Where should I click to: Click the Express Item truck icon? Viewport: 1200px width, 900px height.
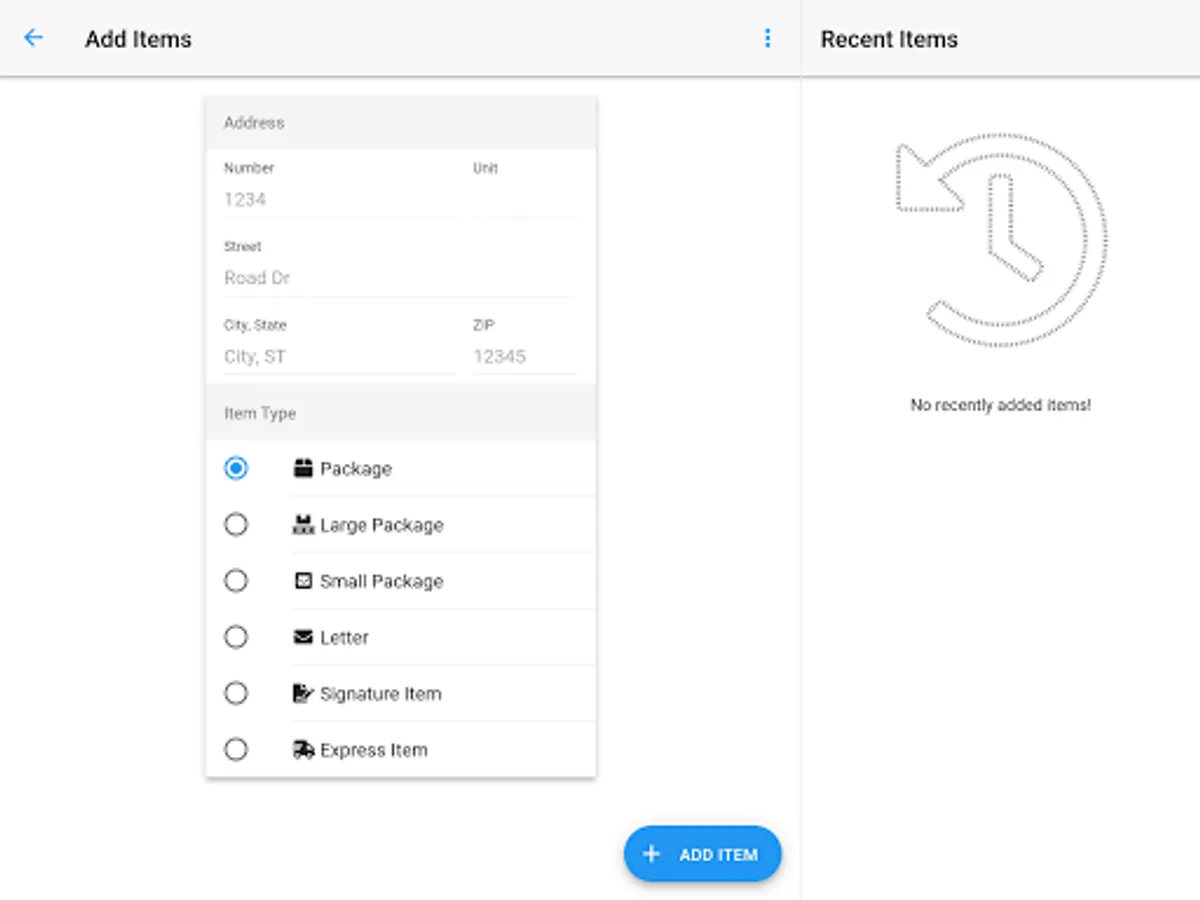coord(303,749)
